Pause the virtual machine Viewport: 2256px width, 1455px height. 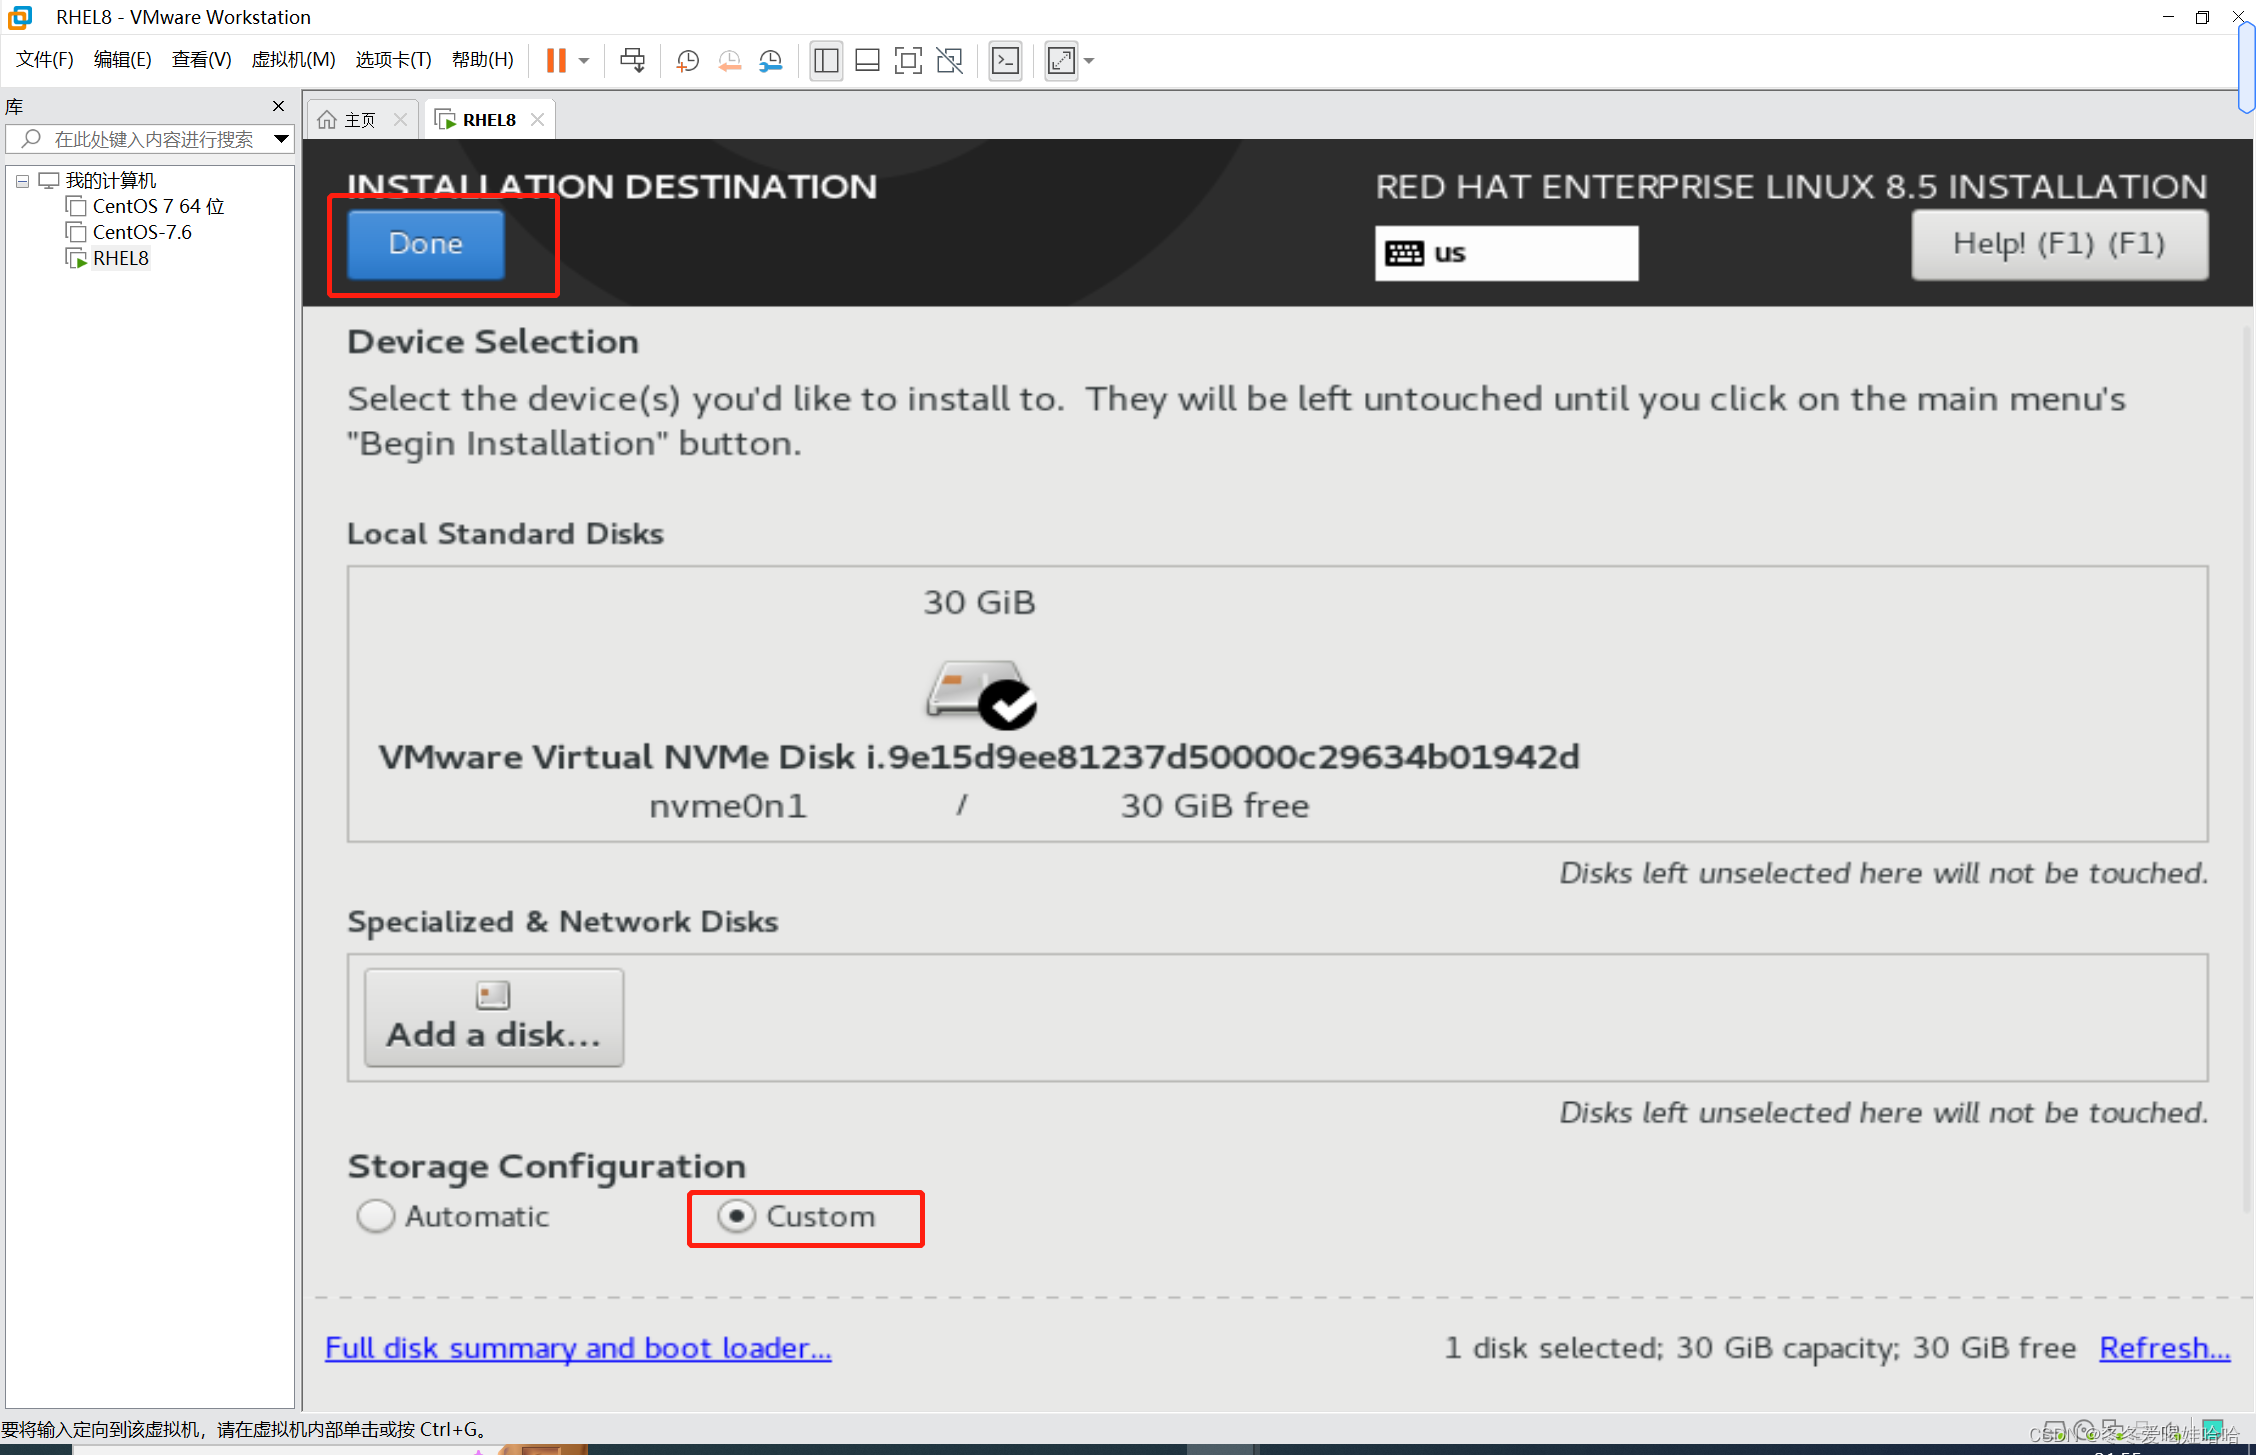tap(556, 61)
